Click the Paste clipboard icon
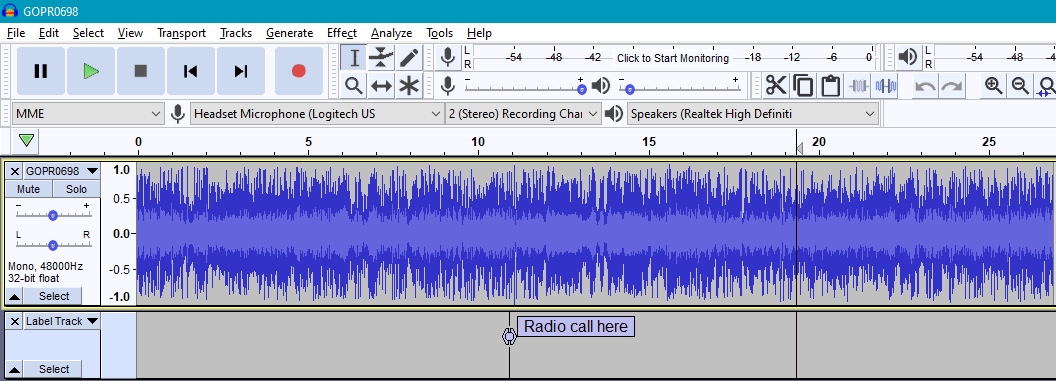 [831, 85]
